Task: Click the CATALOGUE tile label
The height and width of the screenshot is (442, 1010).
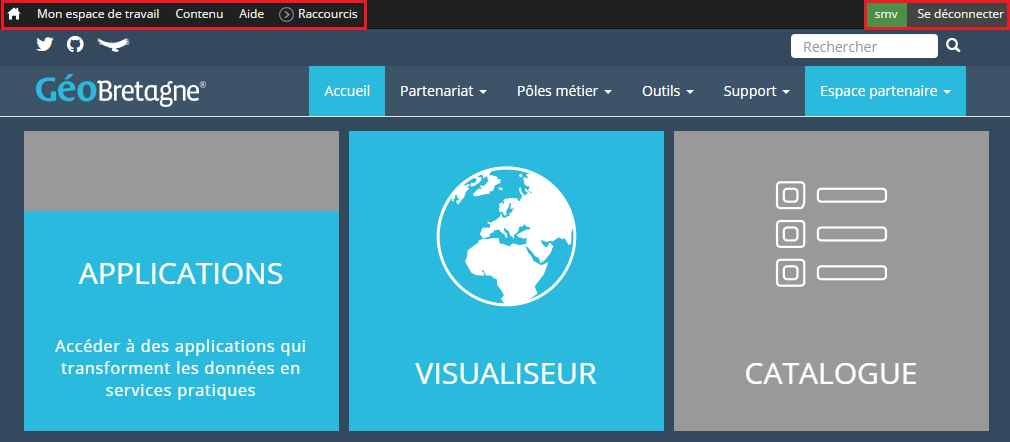Action: click(831, 374)
